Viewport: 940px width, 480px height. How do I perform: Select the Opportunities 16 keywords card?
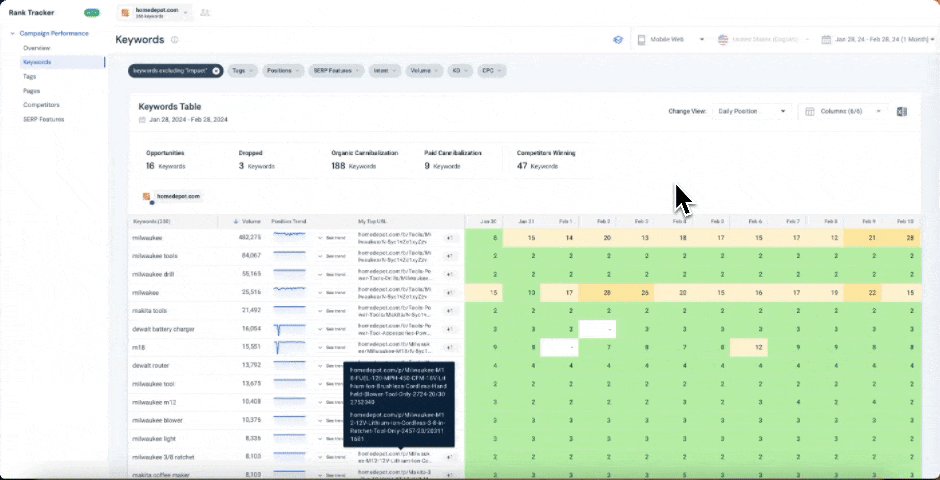pos(165,160)
